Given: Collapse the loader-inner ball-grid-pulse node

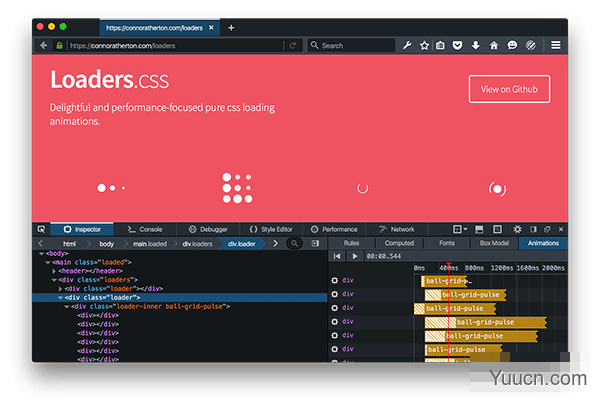Looking at the screenshot, I should (67, 306).
